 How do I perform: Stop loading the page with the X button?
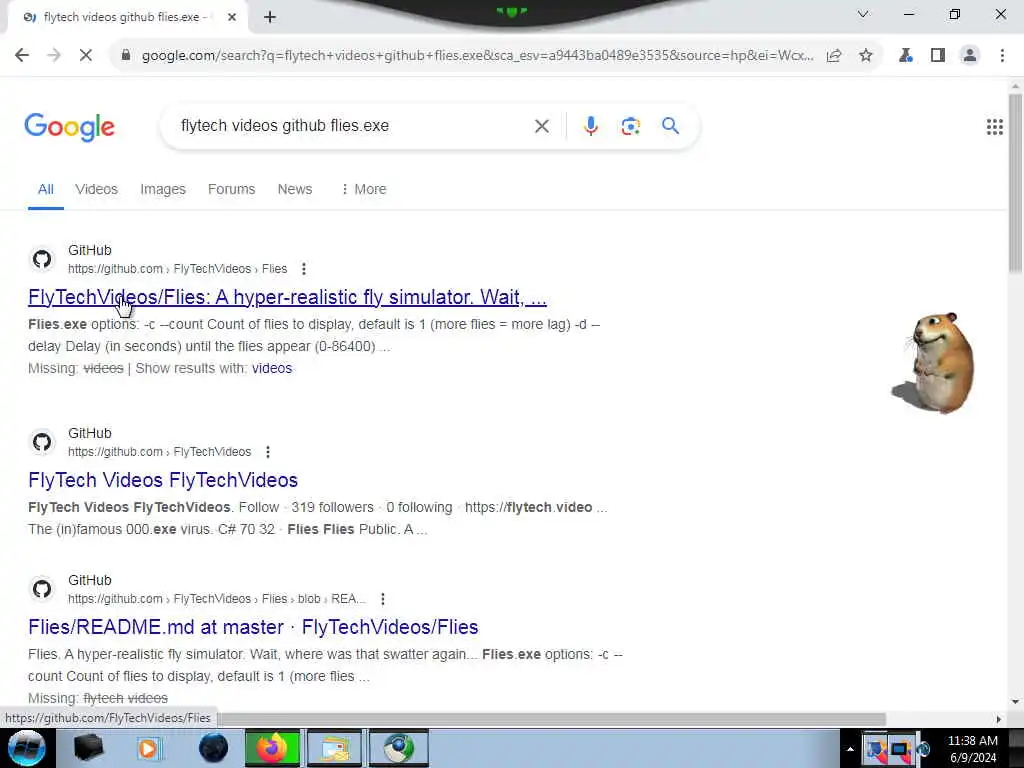pyautogui.click(x=86, y=56)
